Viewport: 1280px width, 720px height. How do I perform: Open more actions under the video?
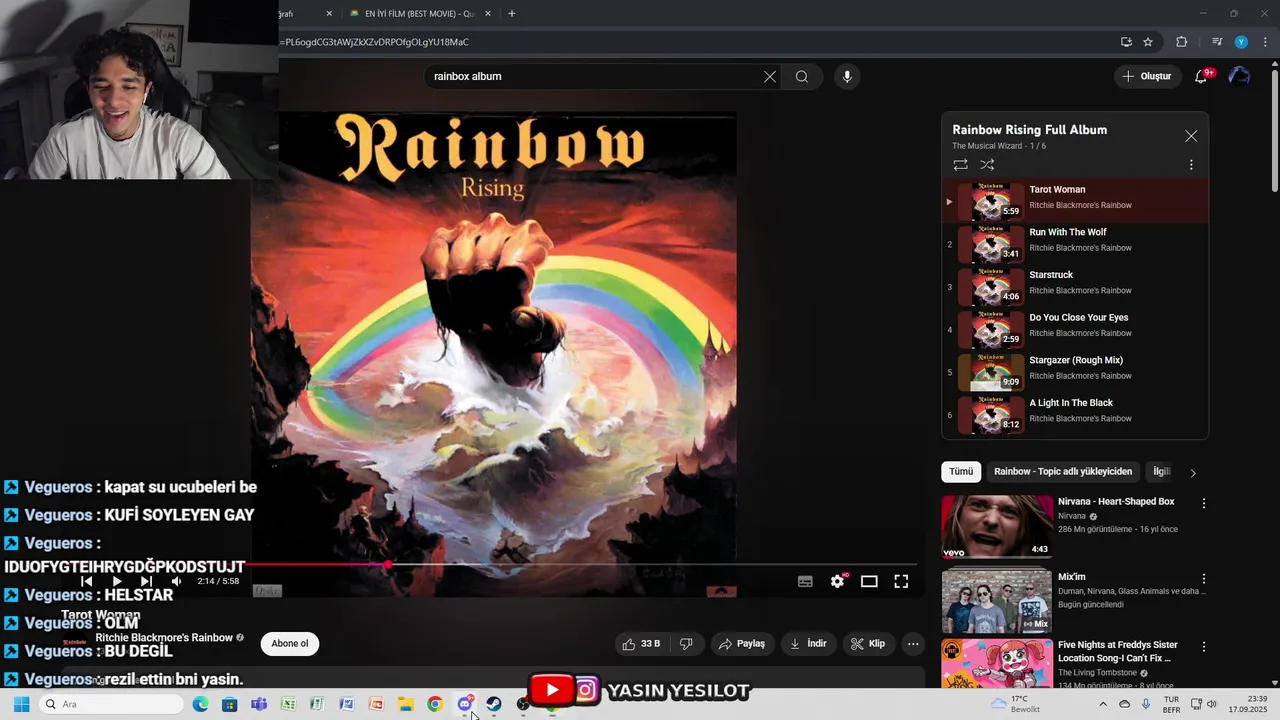913,644
